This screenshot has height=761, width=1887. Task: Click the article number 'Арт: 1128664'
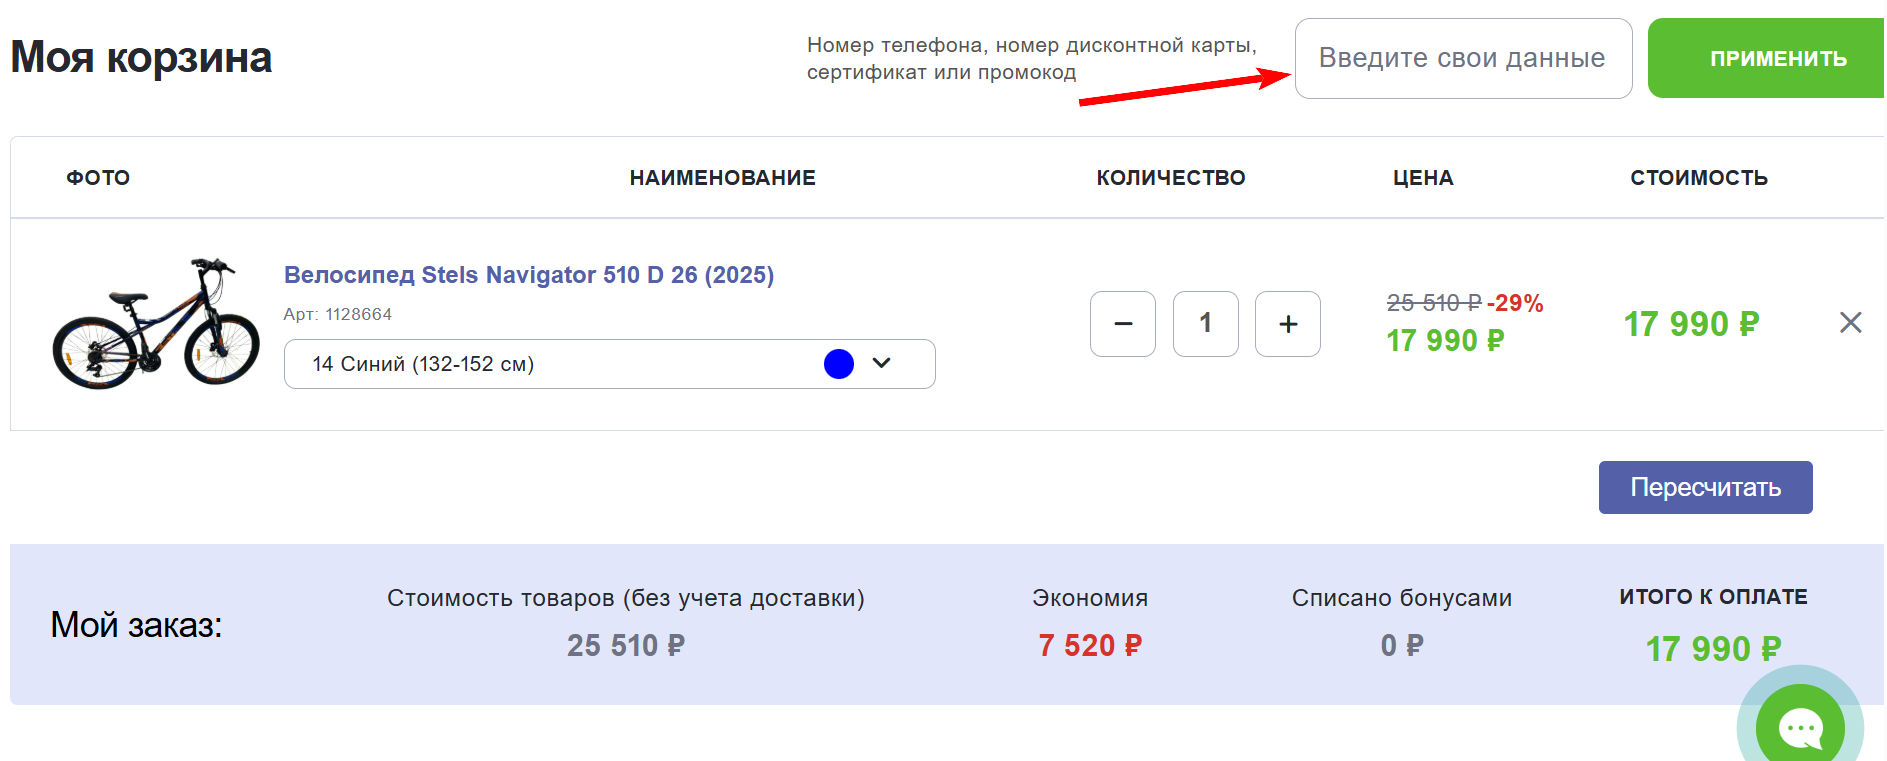tap(337, 313)
